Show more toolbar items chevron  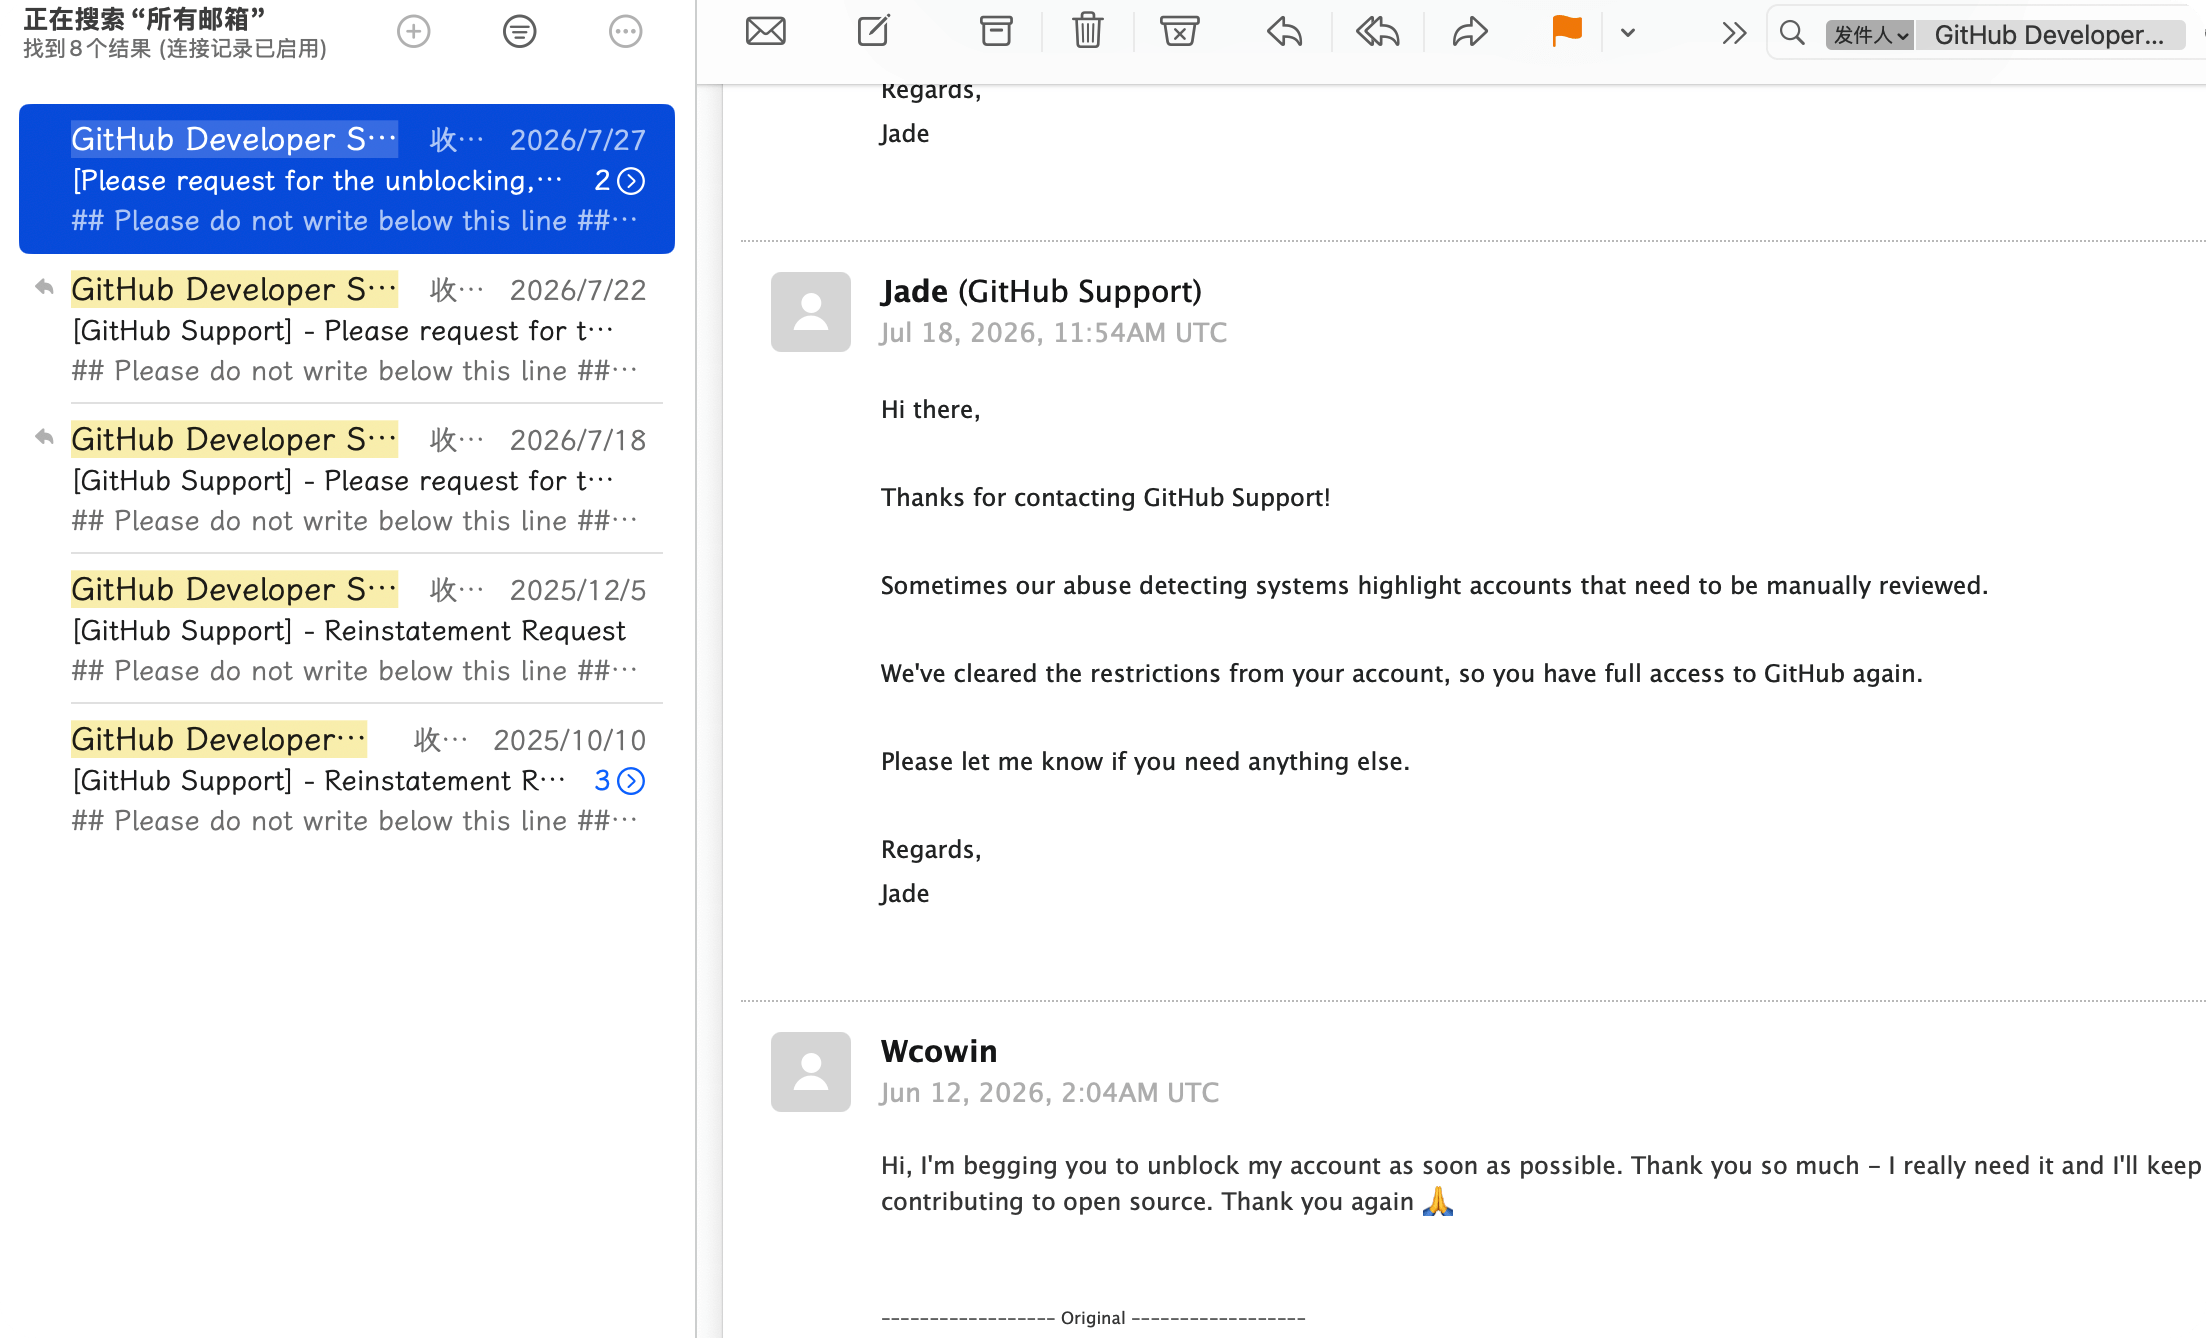point(1734,34)
